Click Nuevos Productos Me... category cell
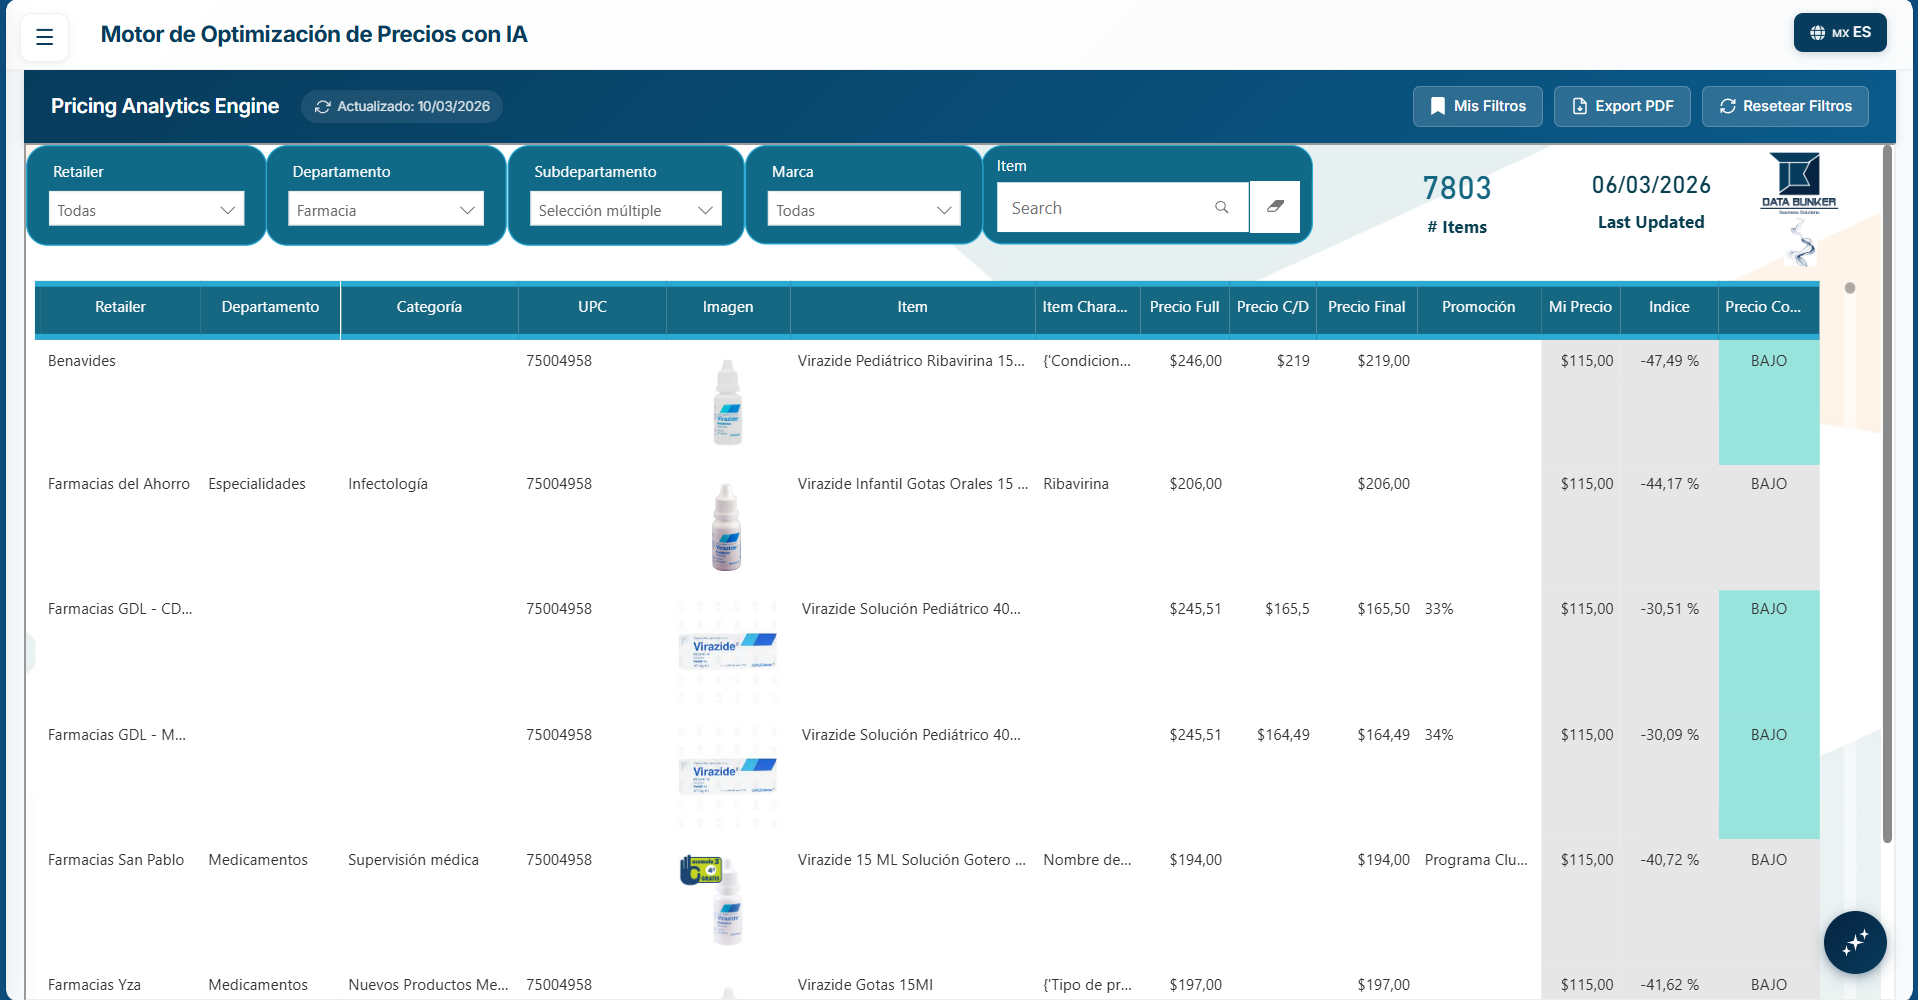The image size is (1918, 1000). [428, 985]
